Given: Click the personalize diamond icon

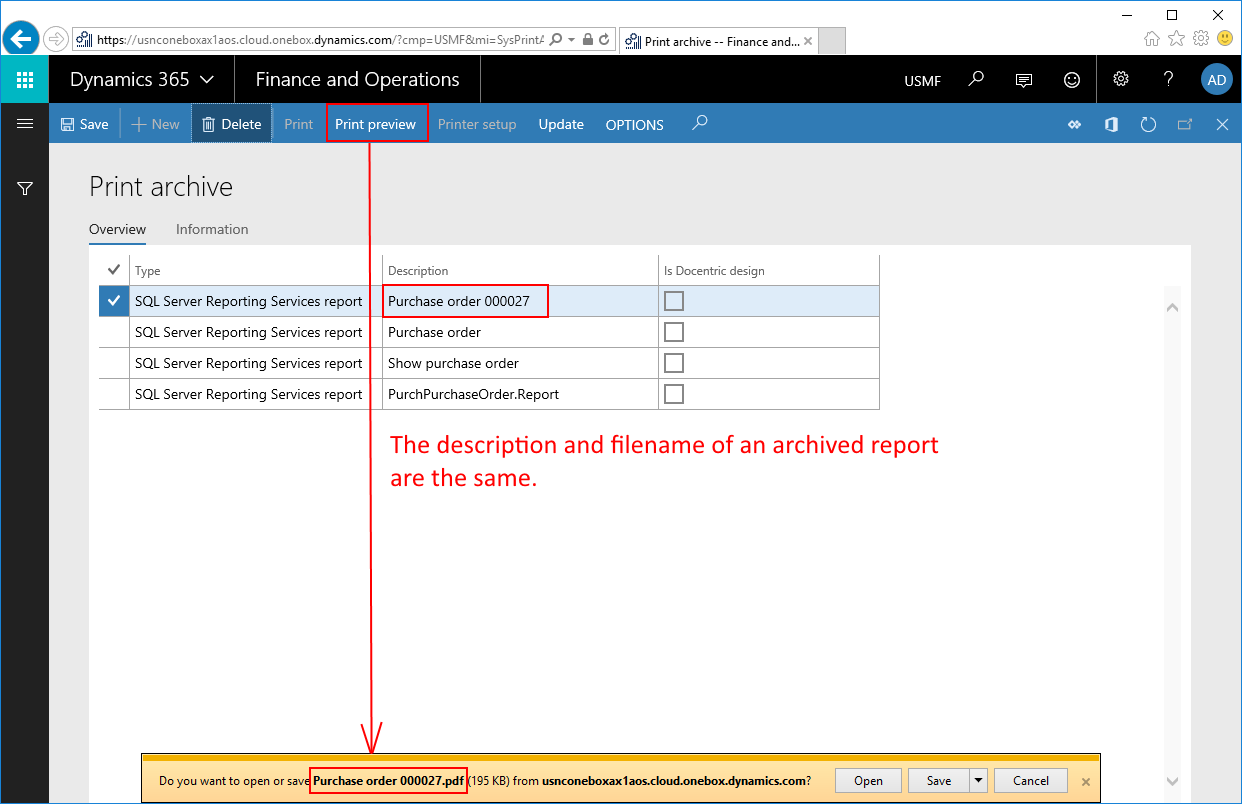Looking at the screenshot, I should point(1075,125).
